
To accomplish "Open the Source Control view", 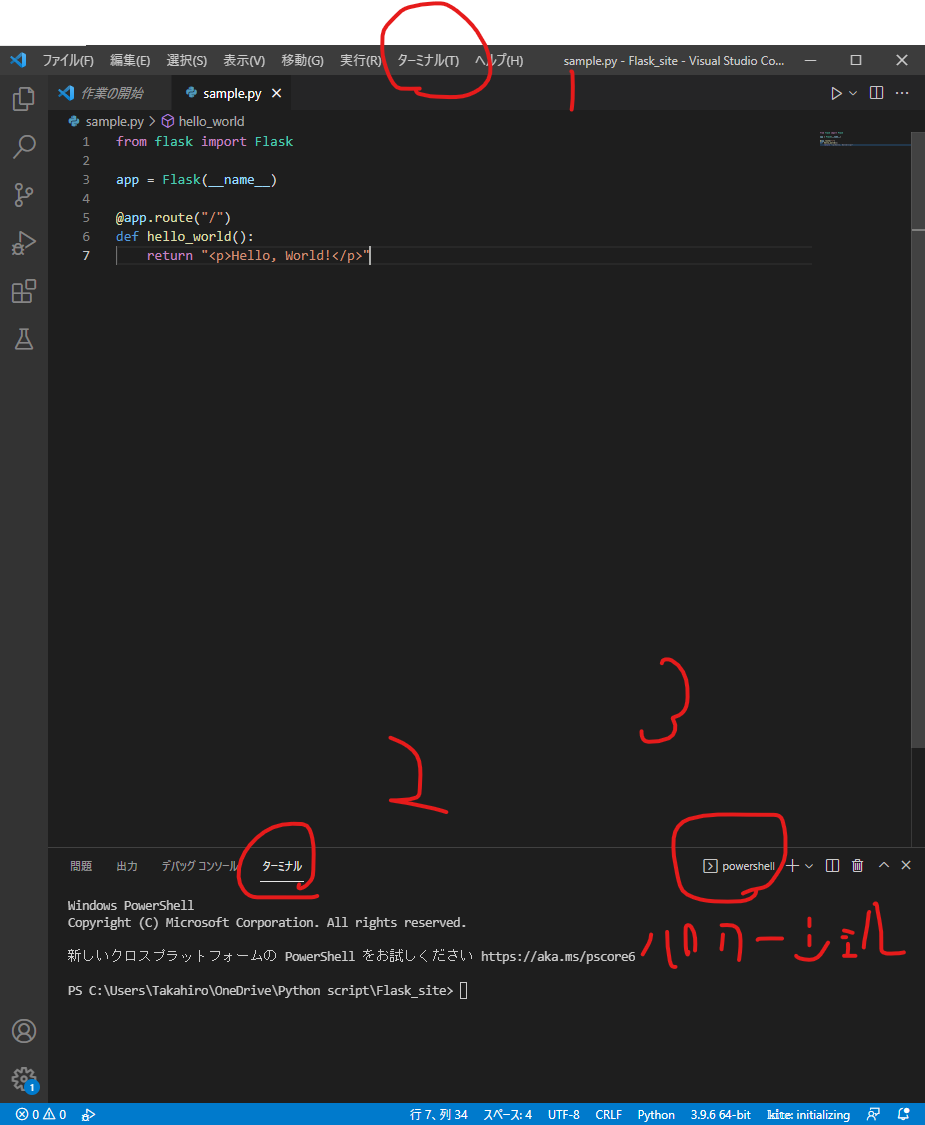I will pos(23,195).
